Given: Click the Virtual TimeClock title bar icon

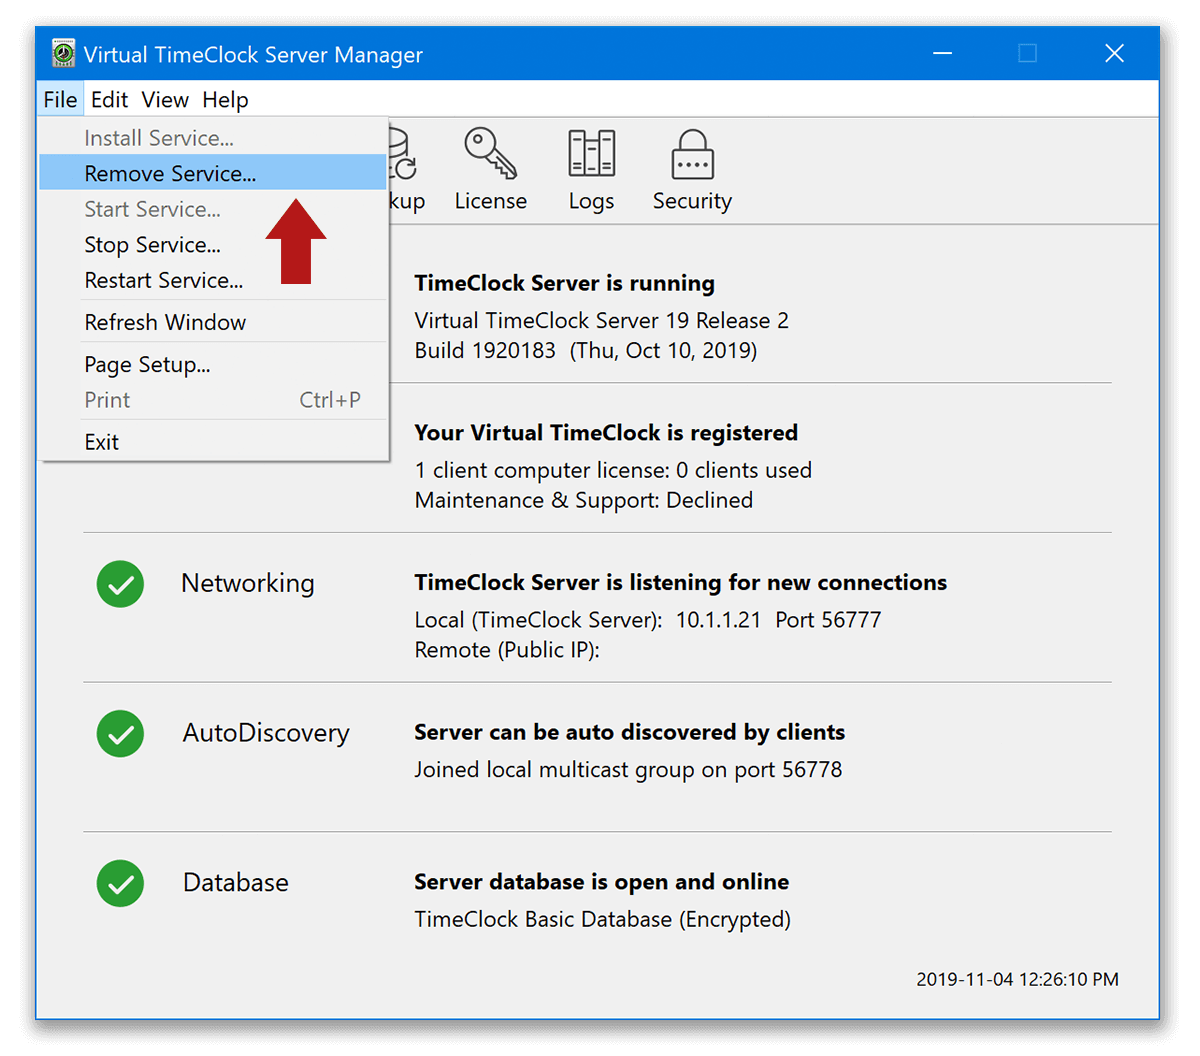Looking at the screenshot, I should [62, 53].
